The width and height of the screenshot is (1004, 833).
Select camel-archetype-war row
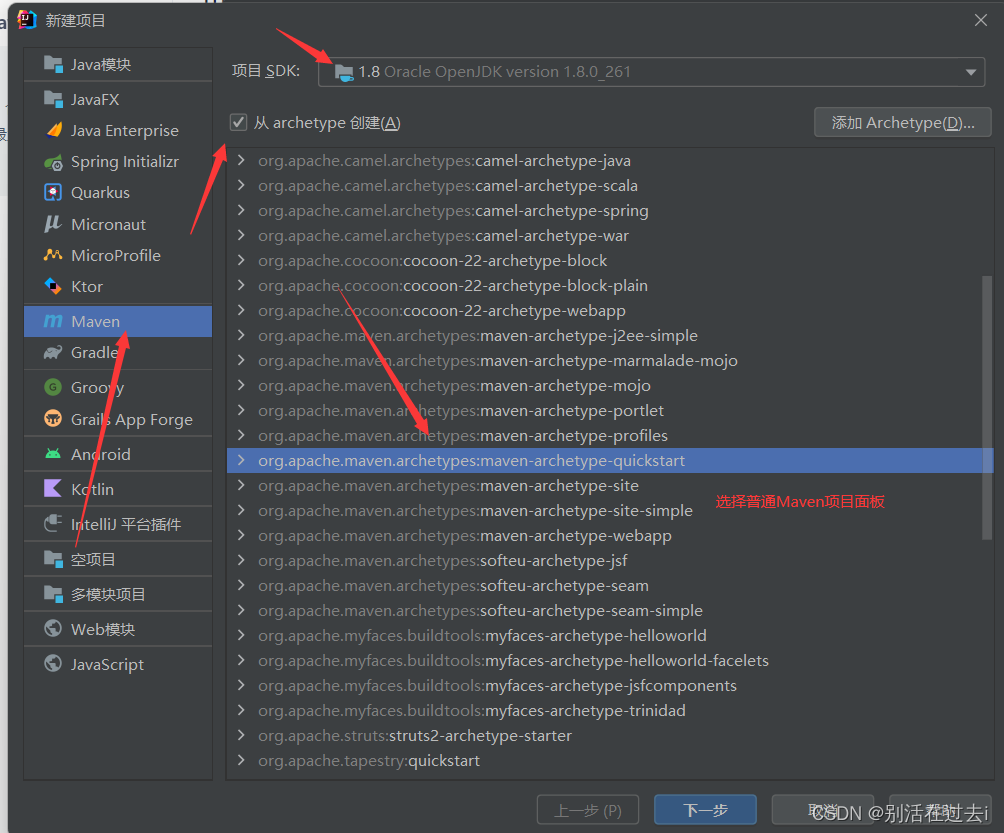point(610,235)
